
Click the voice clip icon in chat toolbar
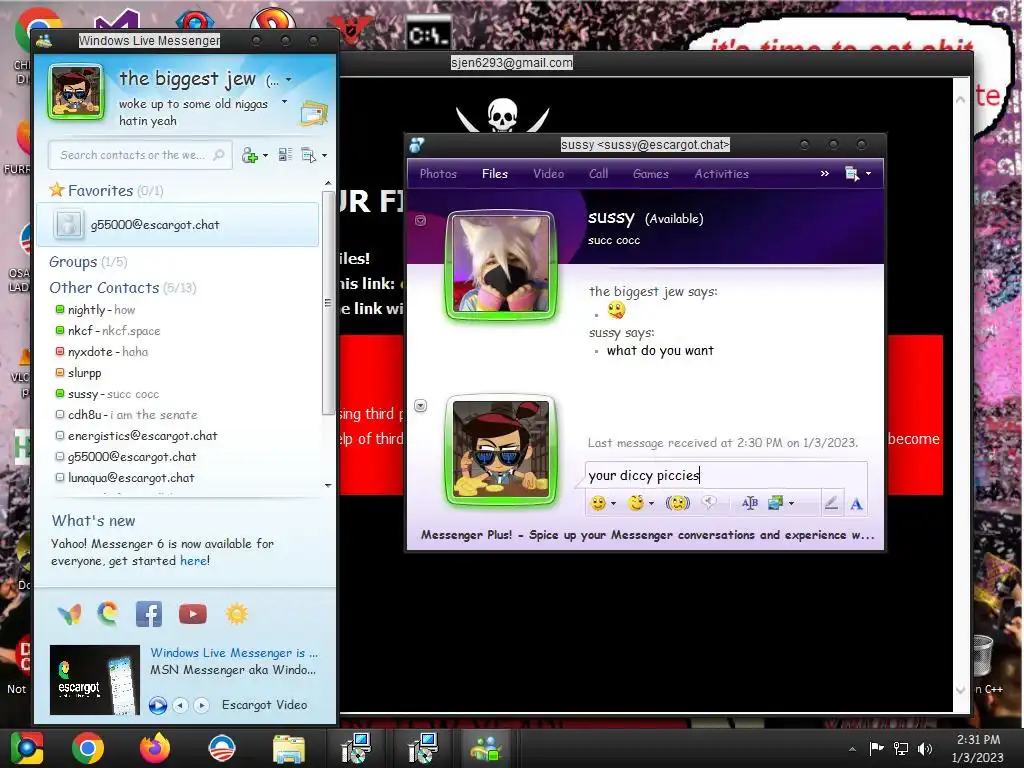(709, 503)
